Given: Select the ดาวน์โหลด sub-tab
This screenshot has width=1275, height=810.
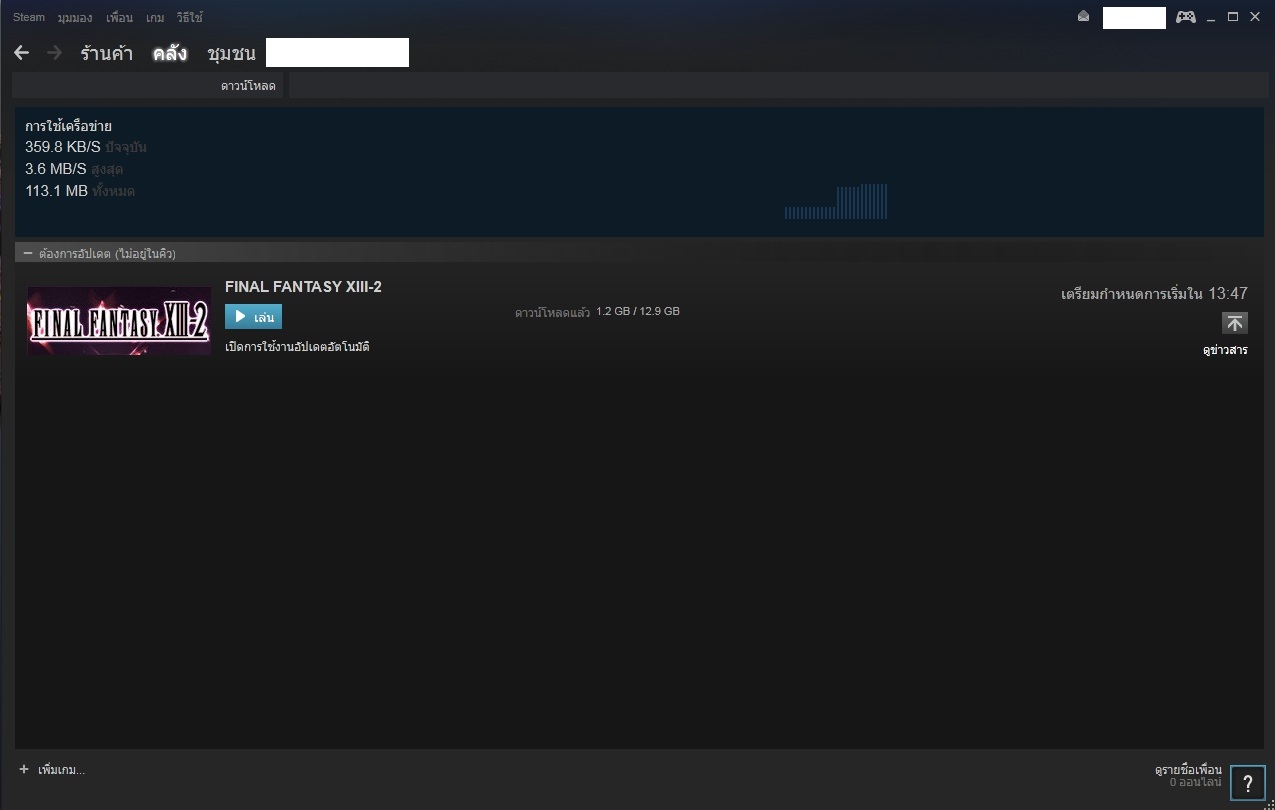Looking at the screenshot, I should point(248,86).
